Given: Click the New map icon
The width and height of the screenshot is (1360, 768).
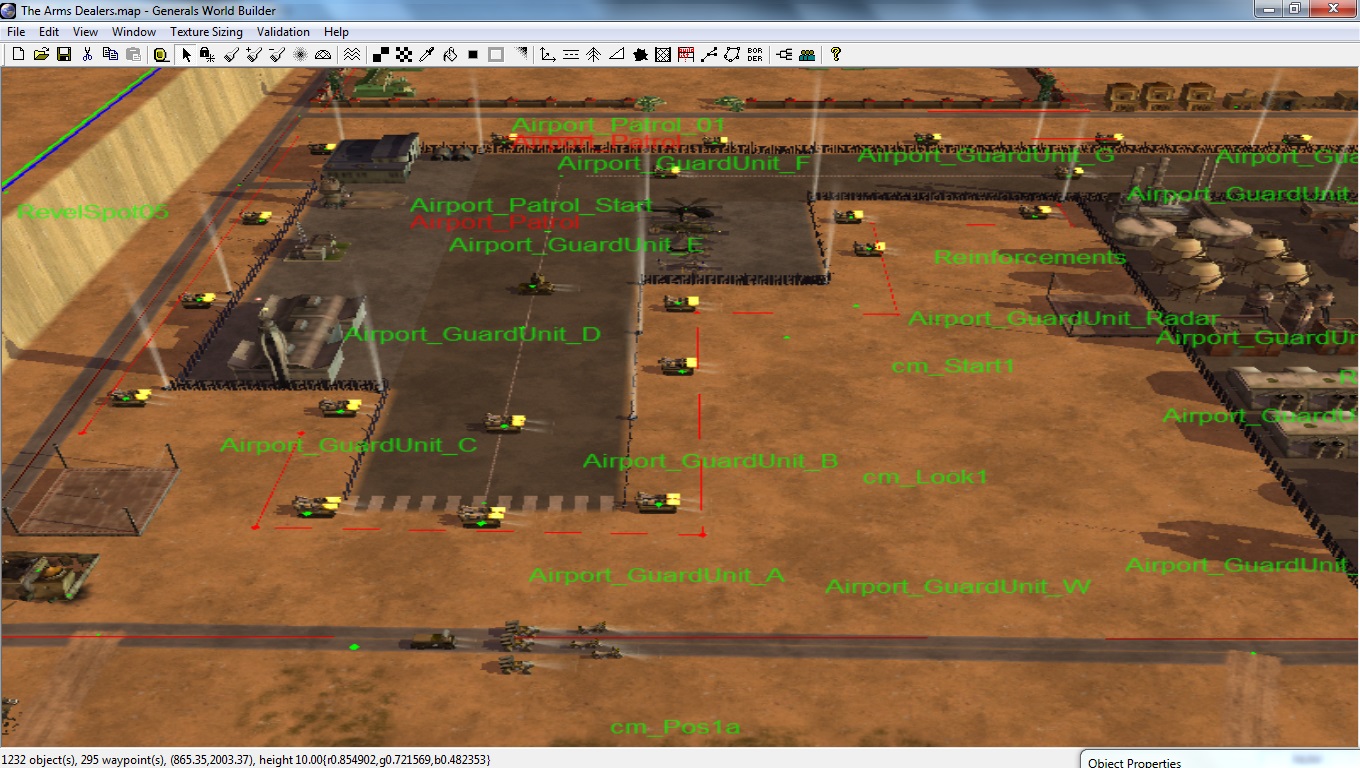Looking at the screenshot, I should pos(18,55).
